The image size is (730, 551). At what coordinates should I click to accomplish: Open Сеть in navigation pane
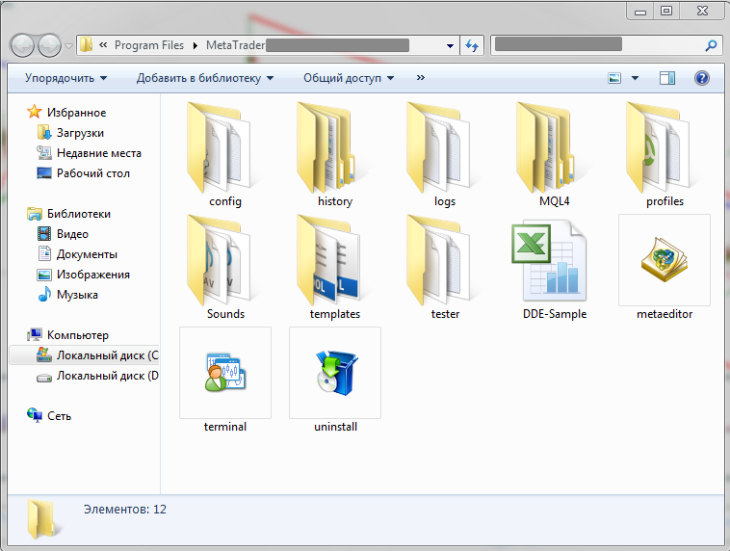tap(49, 416)
